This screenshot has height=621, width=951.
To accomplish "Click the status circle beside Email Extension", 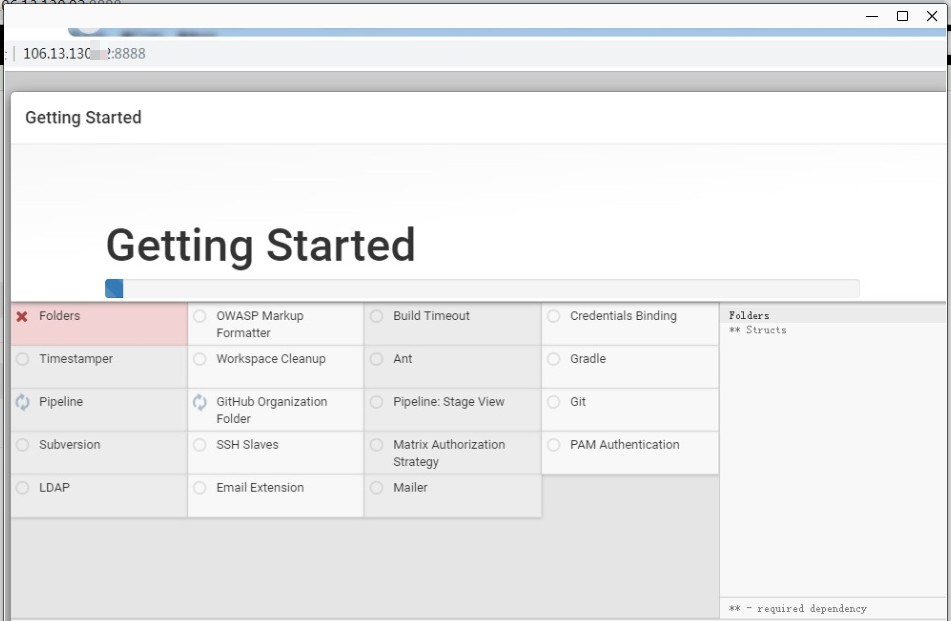I will coord(200,488).
